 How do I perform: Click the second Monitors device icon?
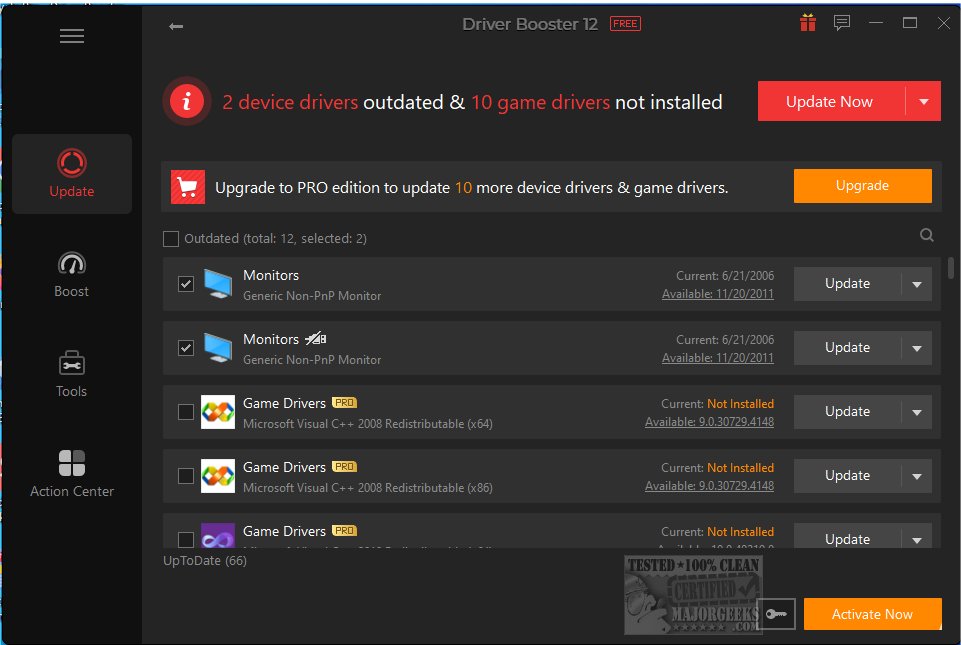218,348
